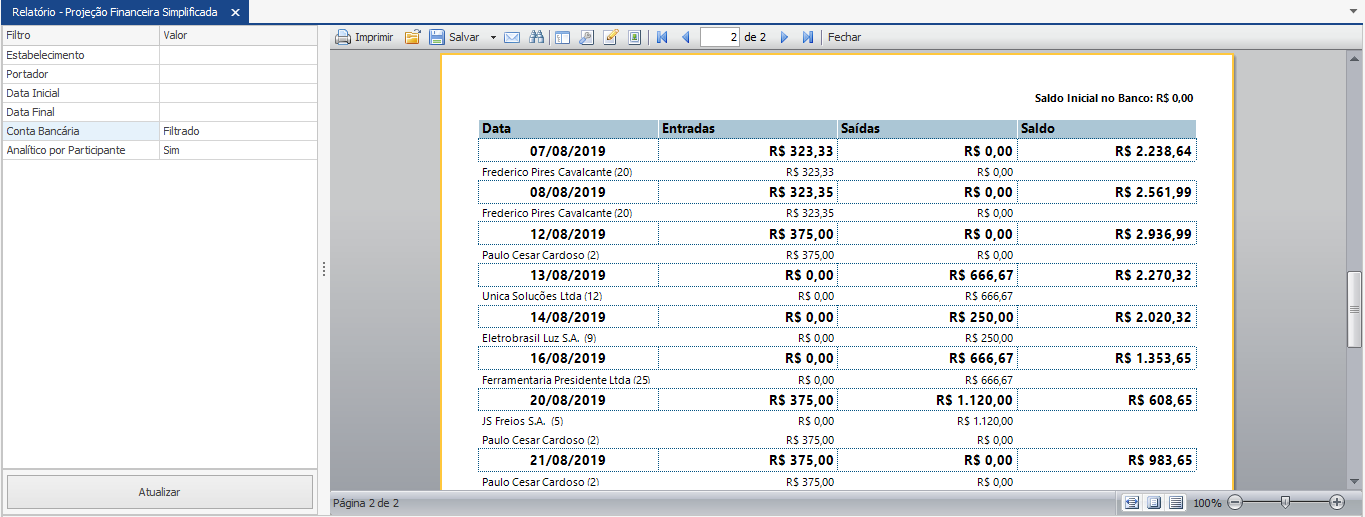Select the Relatório Projeção Financeira Simplificada tab

pyautogui.click(x=114, y=12)
